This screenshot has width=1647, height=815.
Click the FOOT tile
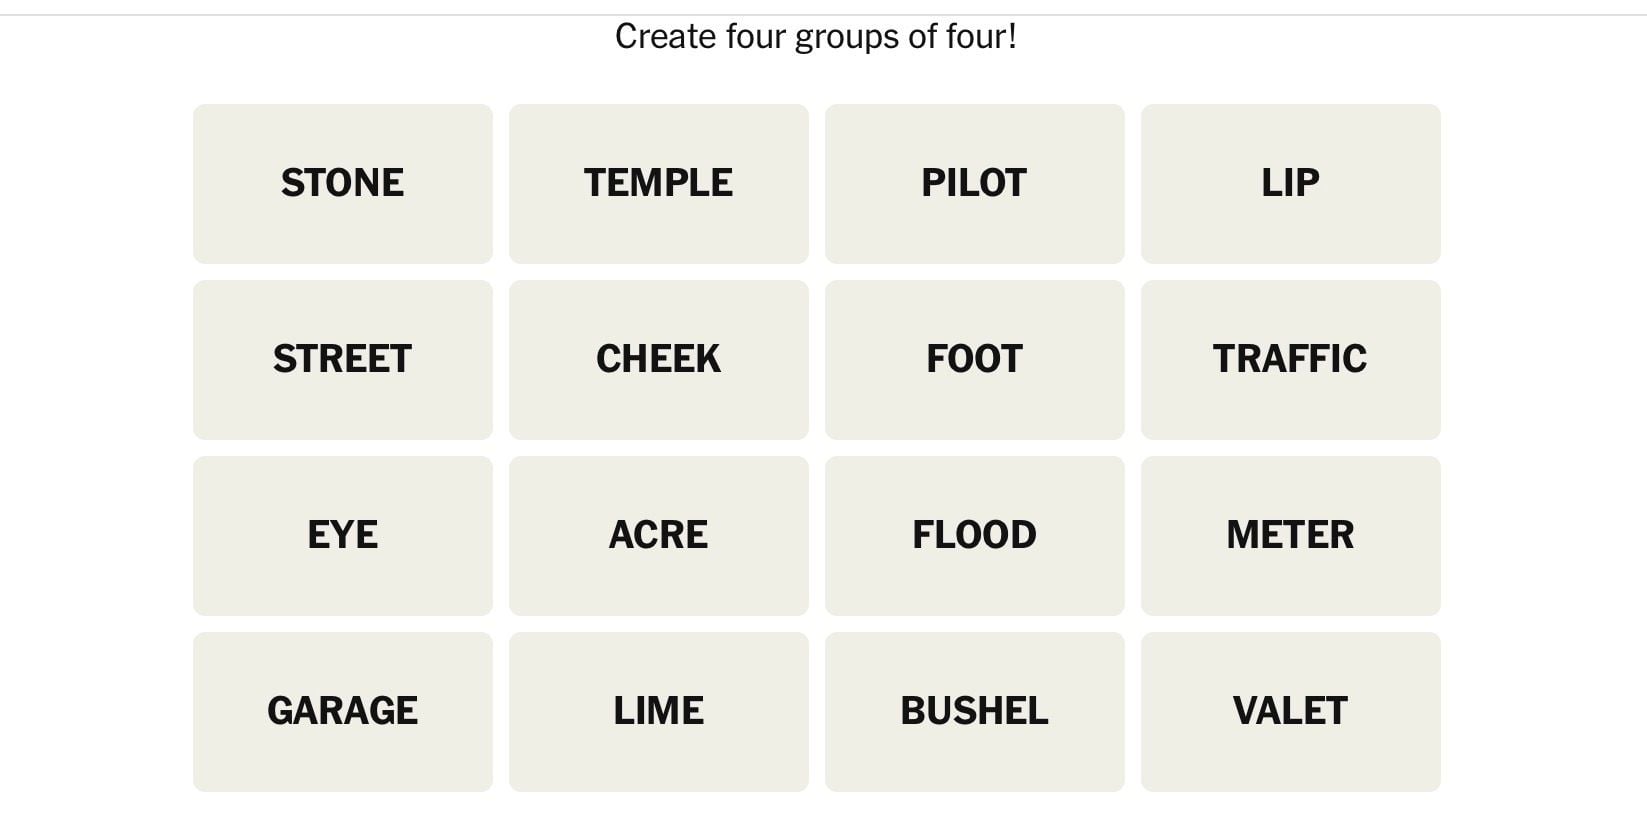(974, 360)
